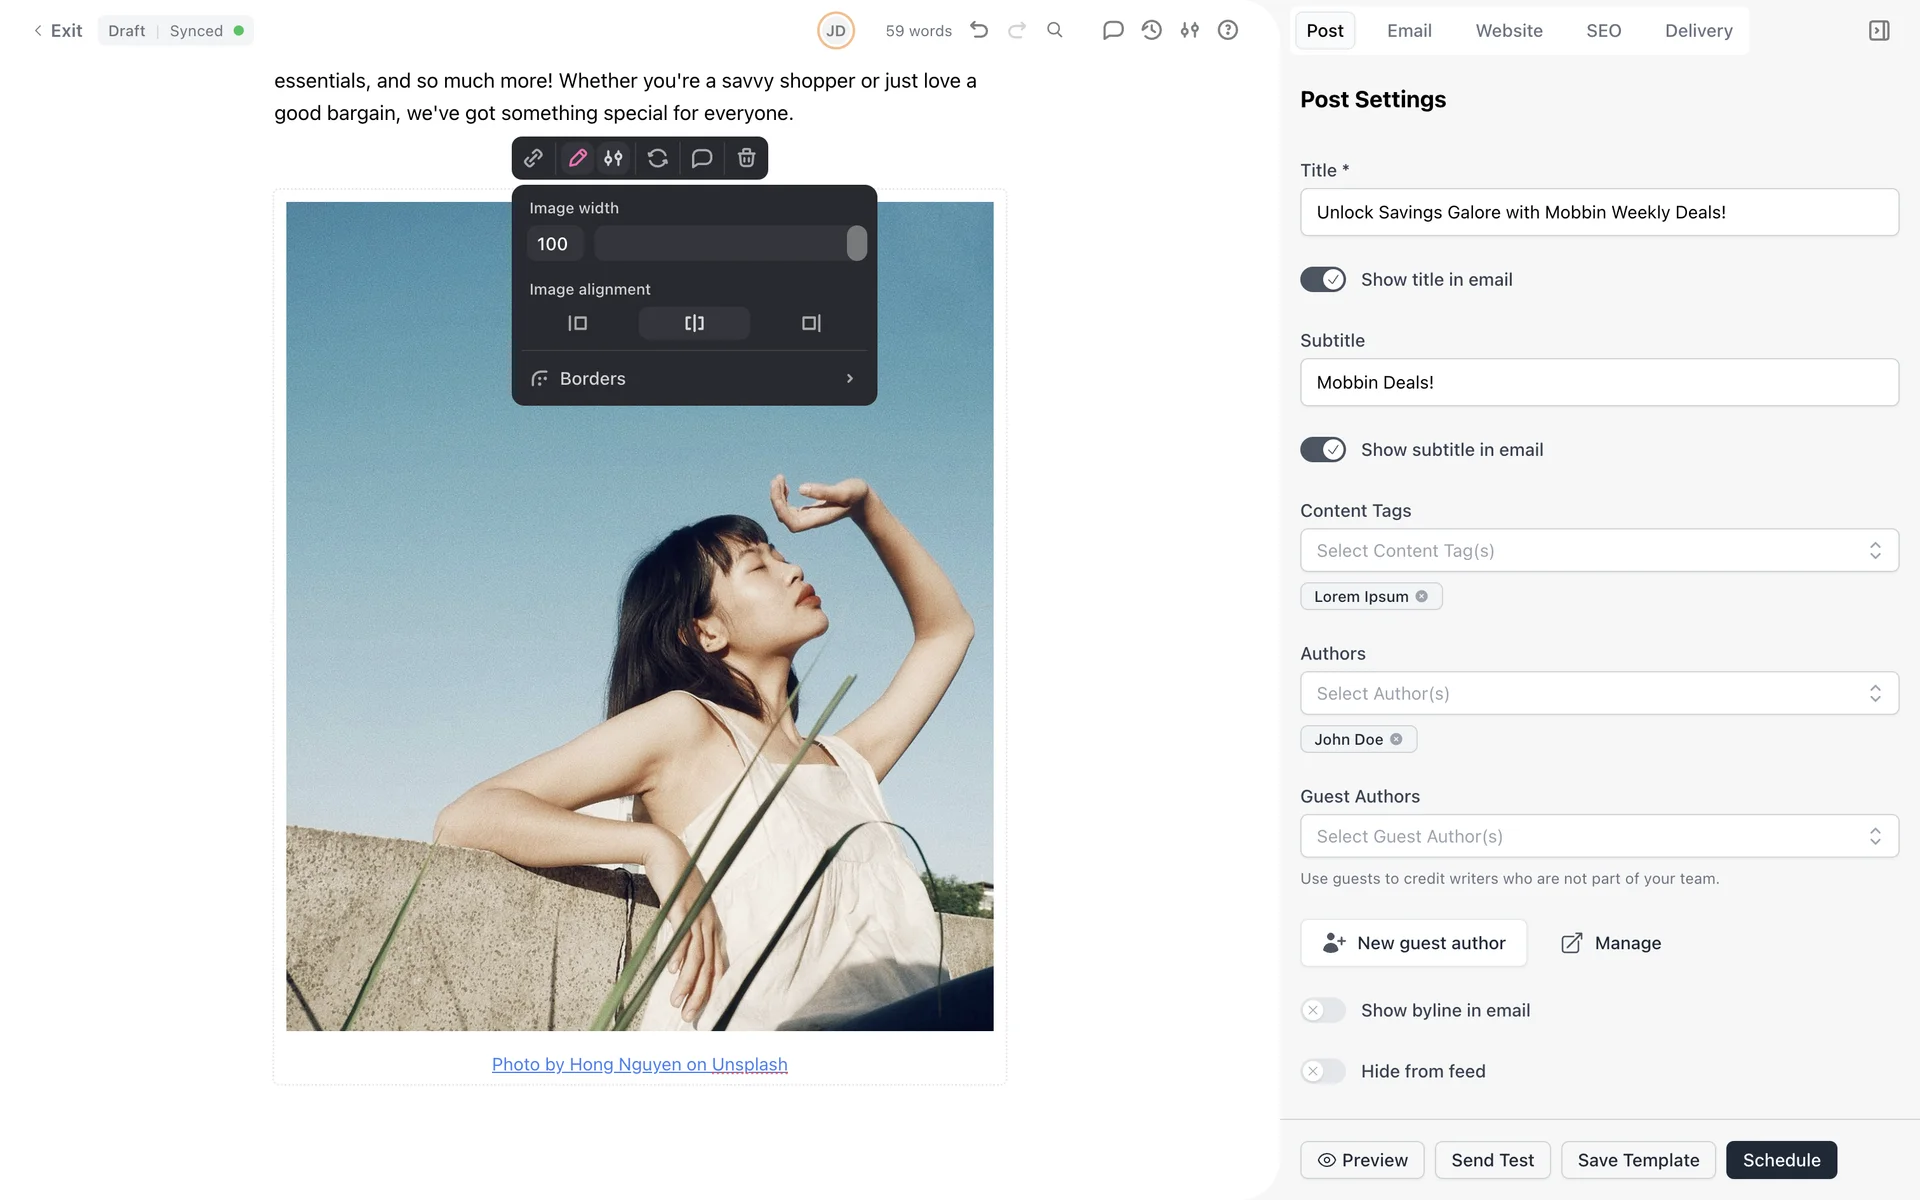Image resolution: width=1920 pixels, height=1200 pixels.
Task: Delete the image with the trash icon
Action: click(746, 158)
